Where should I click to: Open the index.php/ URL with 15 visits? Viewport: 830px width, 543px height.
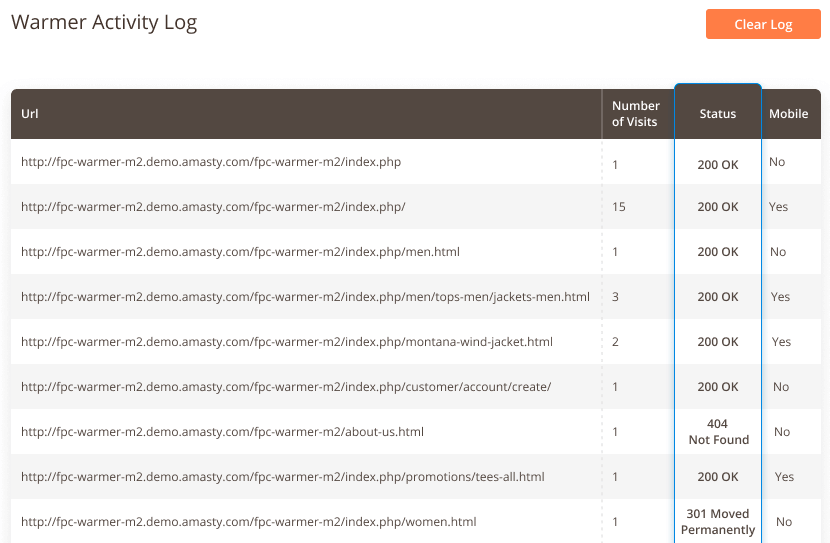click(213, 207)
